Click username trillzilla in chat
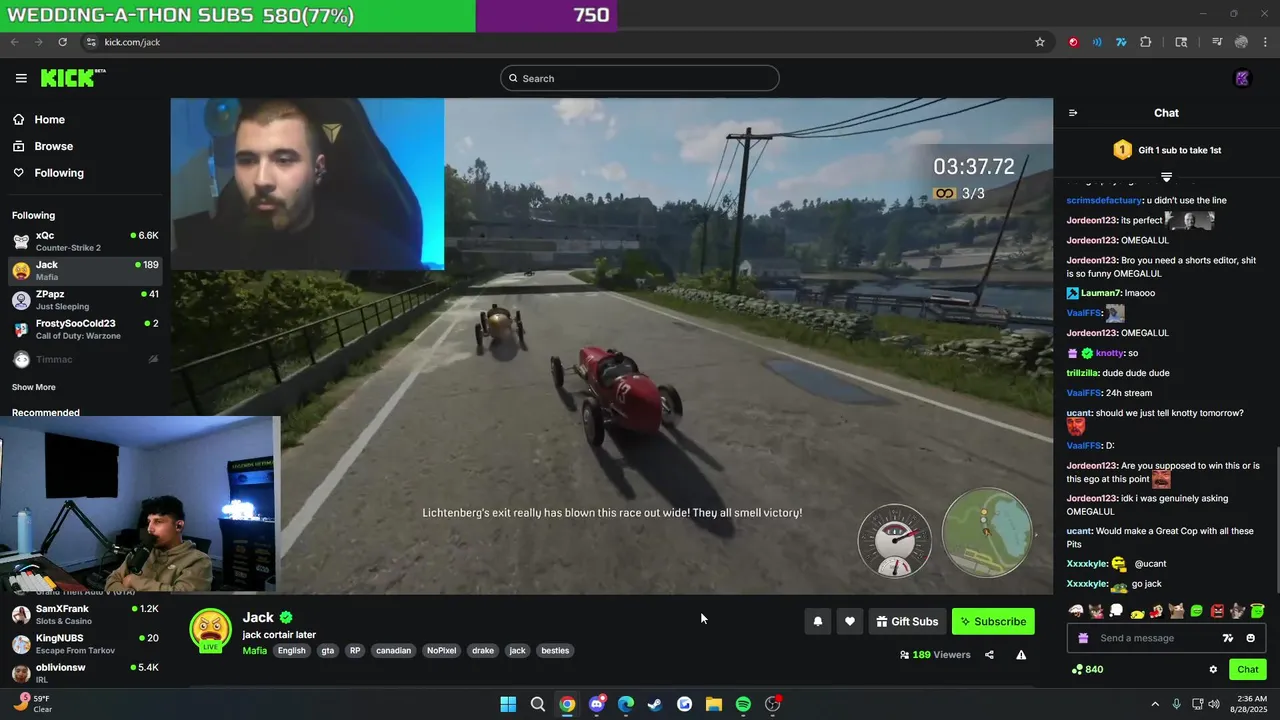This screenshot has width=1280, height=720. click(1082, 373)
